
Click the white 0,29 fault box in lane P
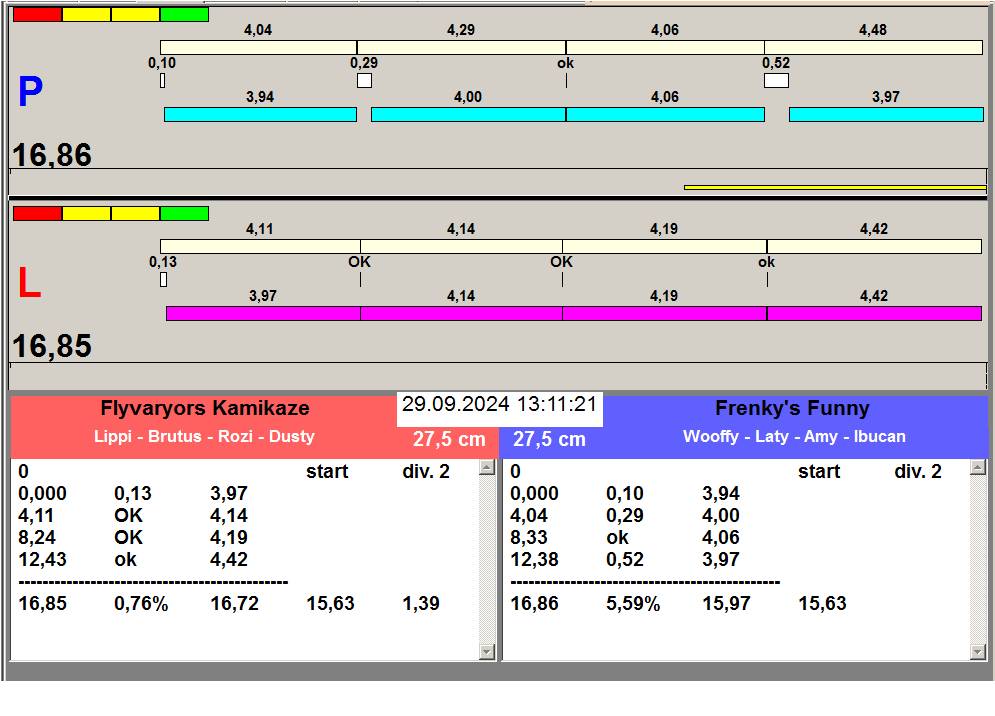(x=364, y=80)
